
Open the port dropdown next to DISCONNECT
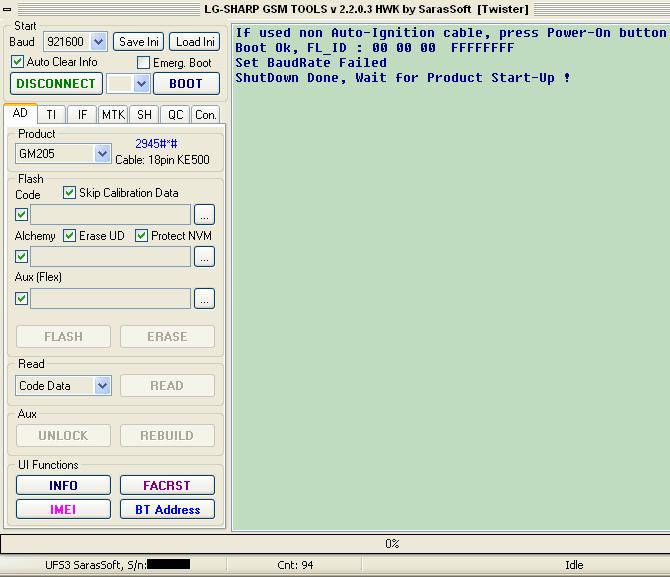click(141, 83)
